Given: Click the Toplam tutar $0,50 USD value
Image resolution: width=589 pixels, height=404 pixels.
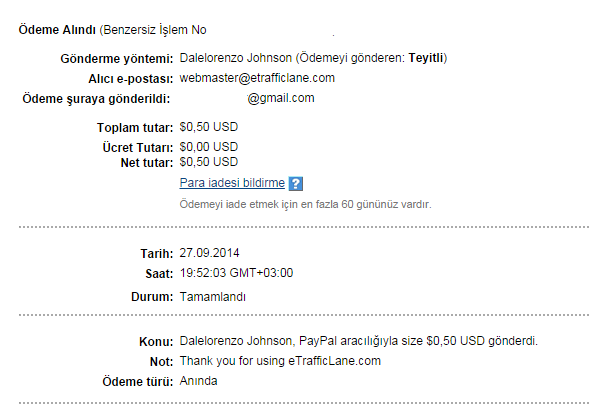Looking at the screenshot, I should 208,127.
